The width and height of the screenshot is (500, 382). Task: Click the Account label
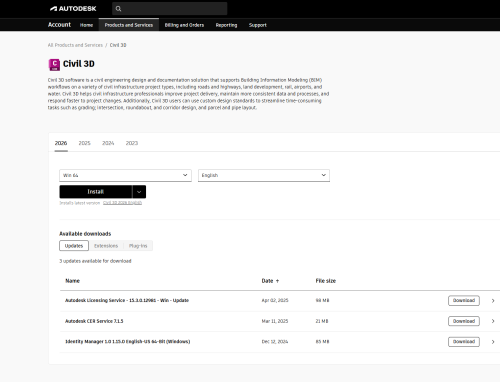tap(59, 25)
